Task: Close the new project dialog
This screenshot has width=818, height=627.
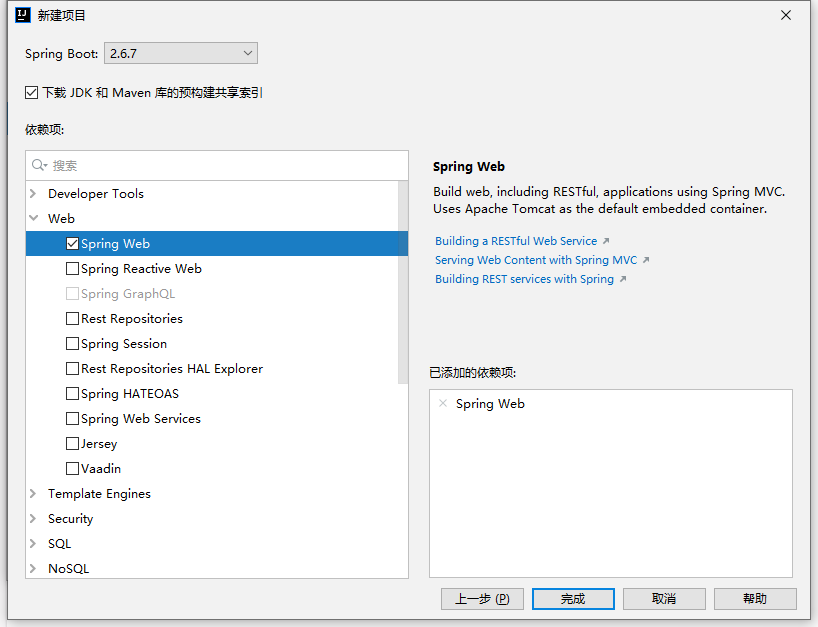Action: coord(786,15)
